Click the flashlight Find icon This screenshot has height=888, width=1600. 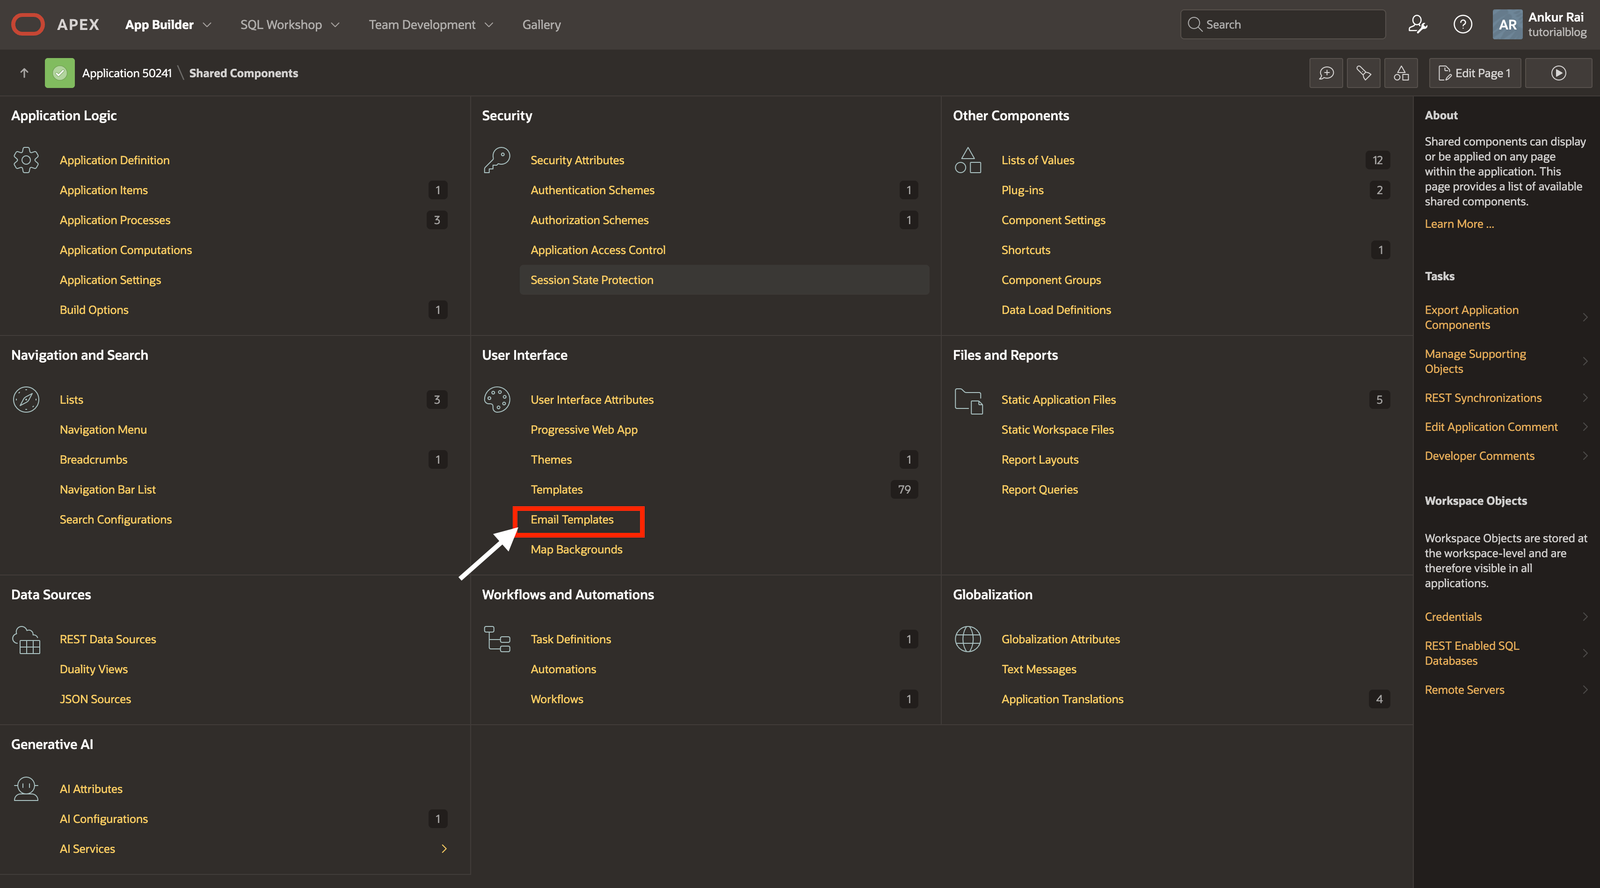(x=1363, y=73)
